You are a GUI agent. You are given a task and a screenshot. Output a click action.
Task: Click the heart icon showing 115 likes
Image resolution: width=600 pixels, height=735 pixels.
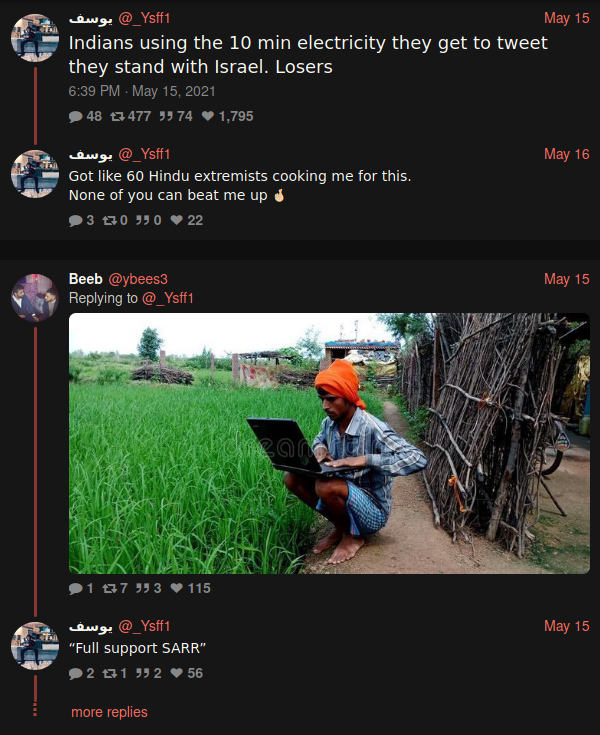[x=177, y=588]
